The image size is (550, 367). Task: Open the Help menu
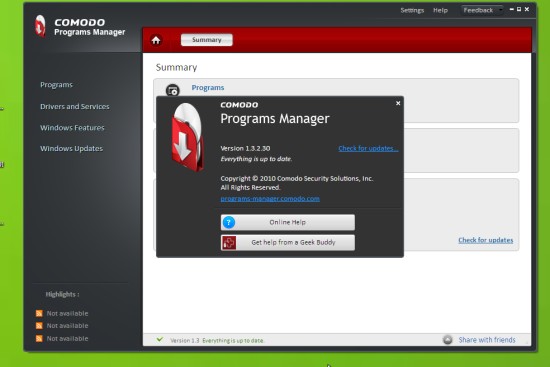440,10
